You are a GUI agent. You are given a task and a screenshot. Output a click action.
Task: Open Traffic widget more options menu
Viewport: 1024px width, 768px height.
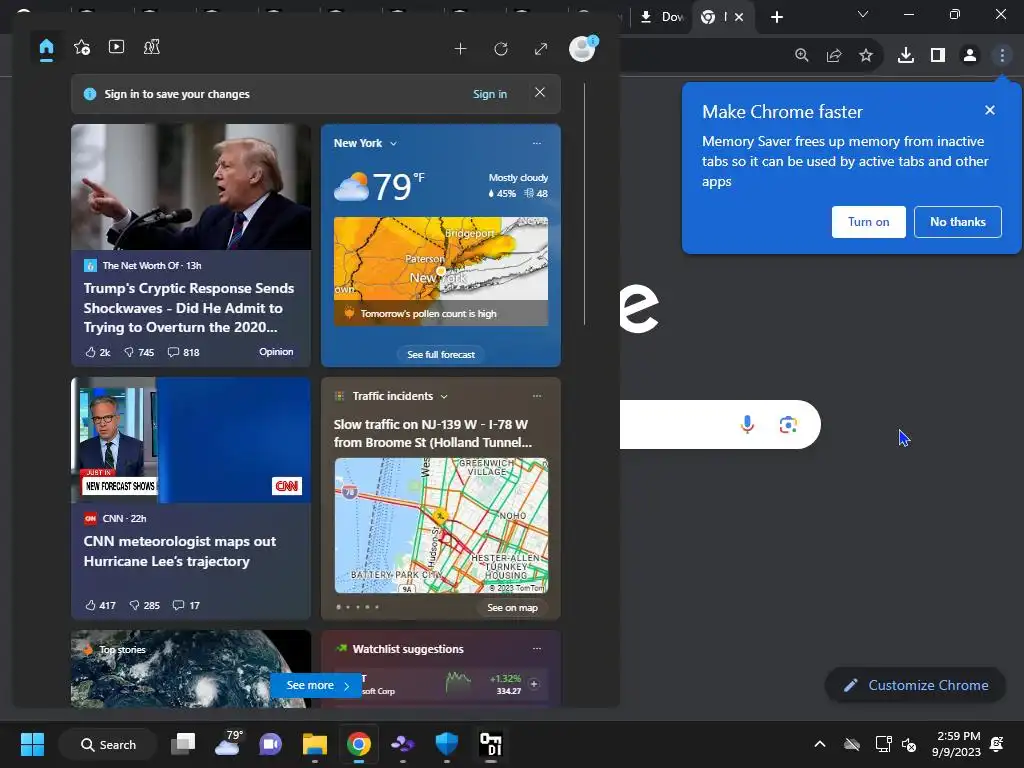click(x=537, y=396)
